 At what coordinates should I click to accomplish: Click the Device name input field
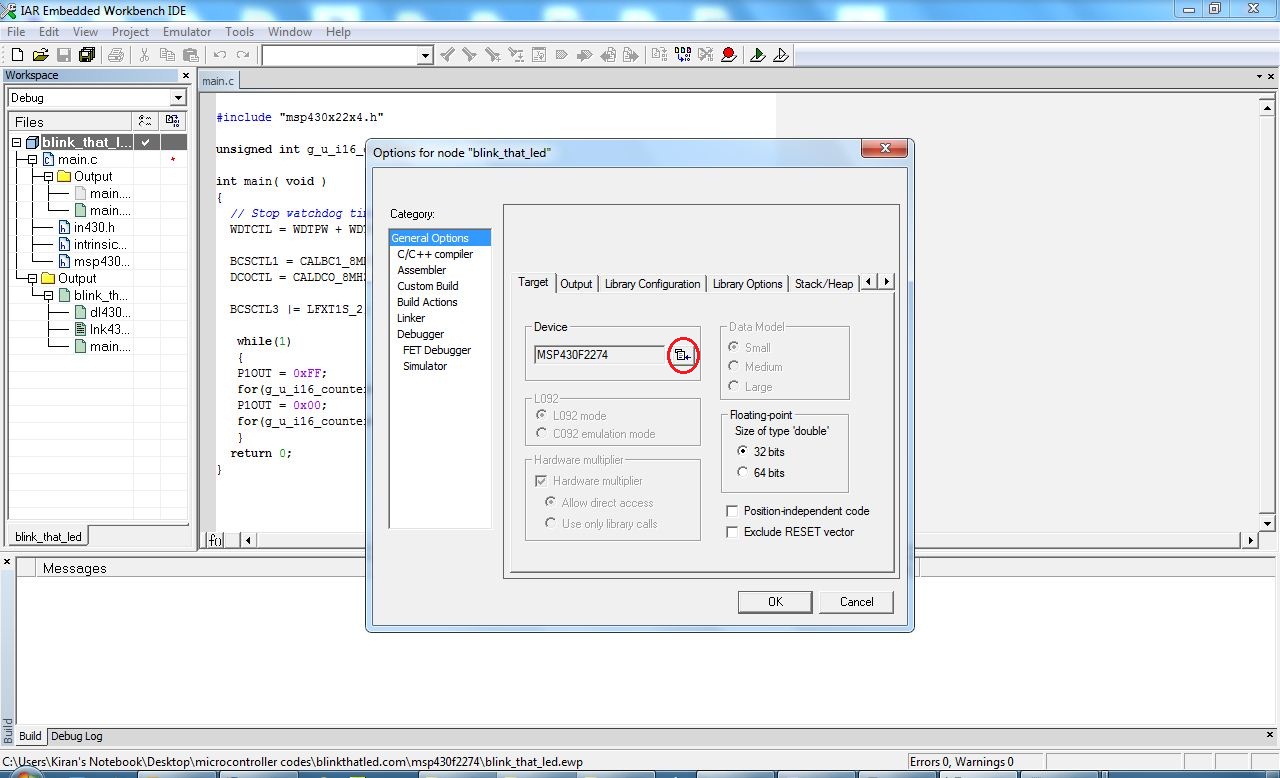click(600, 355)
